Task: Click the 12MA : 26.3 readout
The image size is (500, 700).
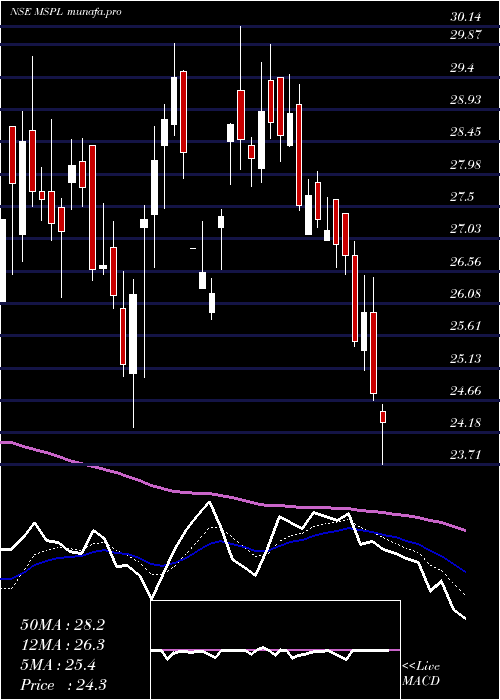Action: 62,645
